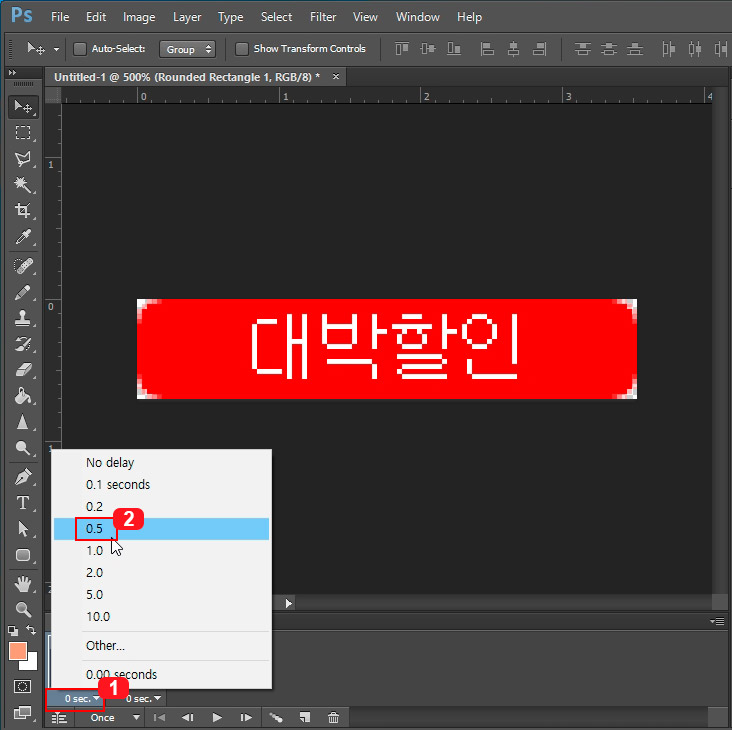Align left edges in options bar
Viewport: 732px width, 730px height.
coord(487,49)
